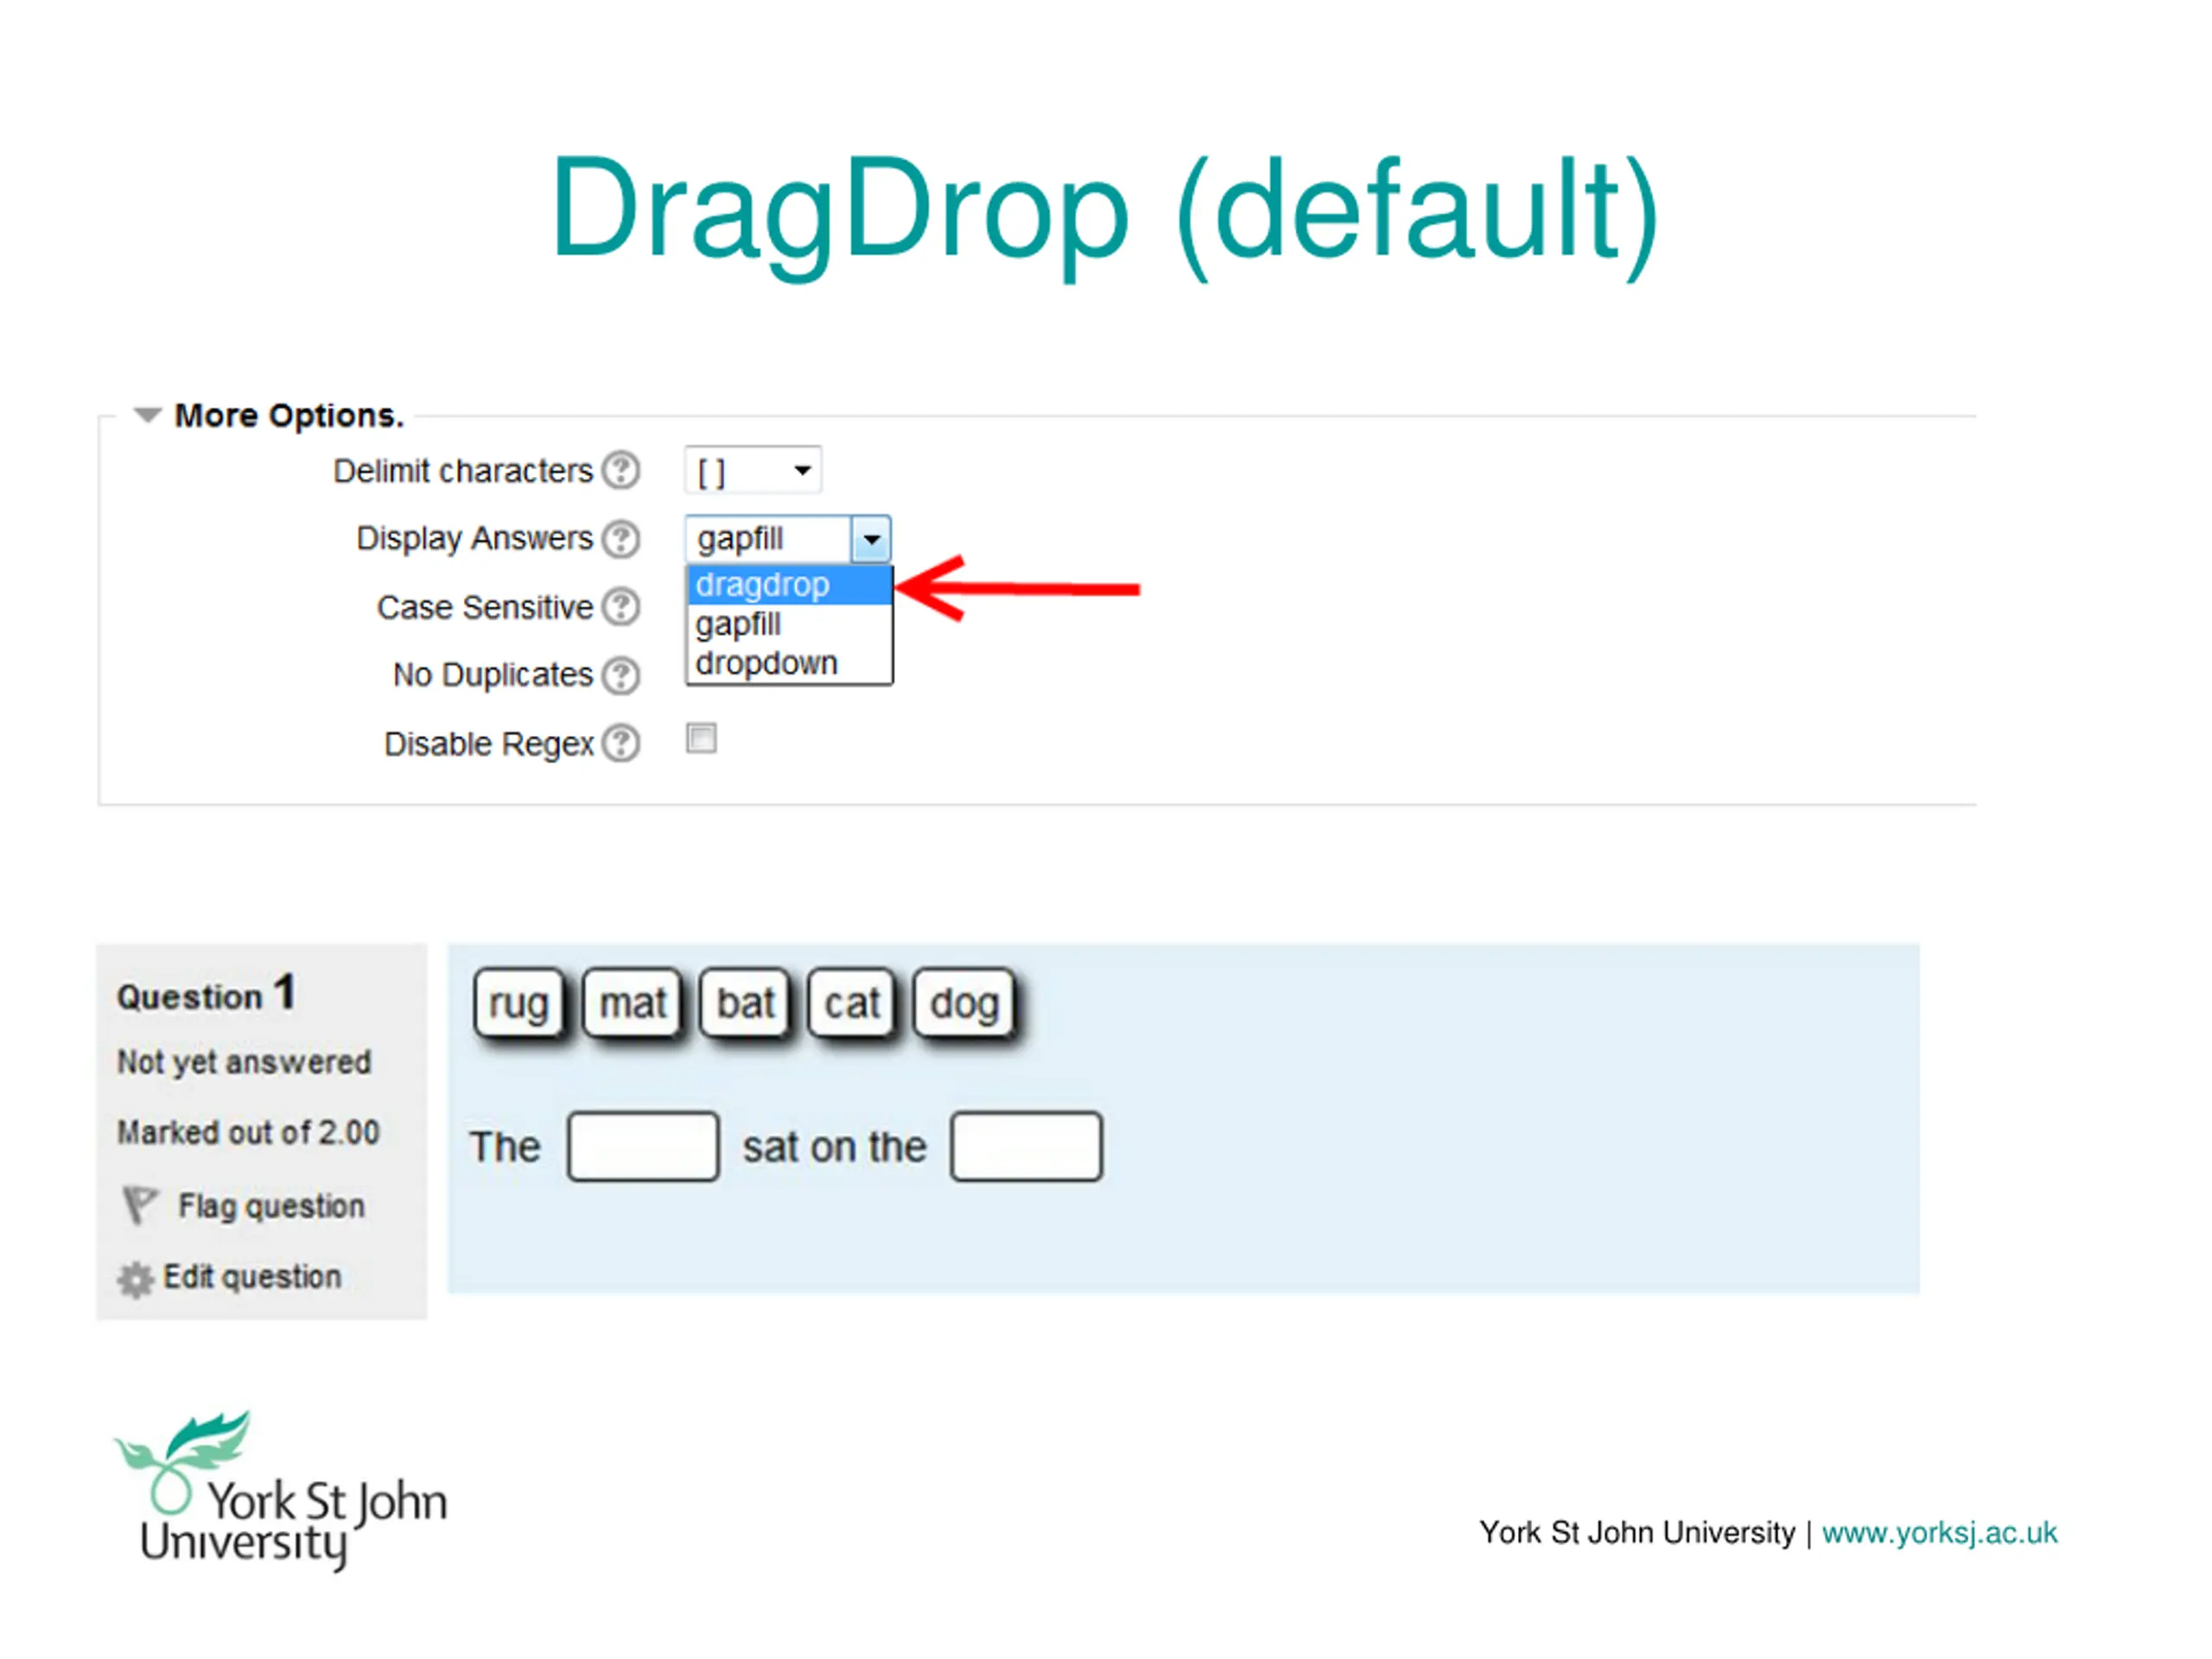Click the Not yet answered status text
This screenshot has width=2212, height=1659.
(244, 1062)
